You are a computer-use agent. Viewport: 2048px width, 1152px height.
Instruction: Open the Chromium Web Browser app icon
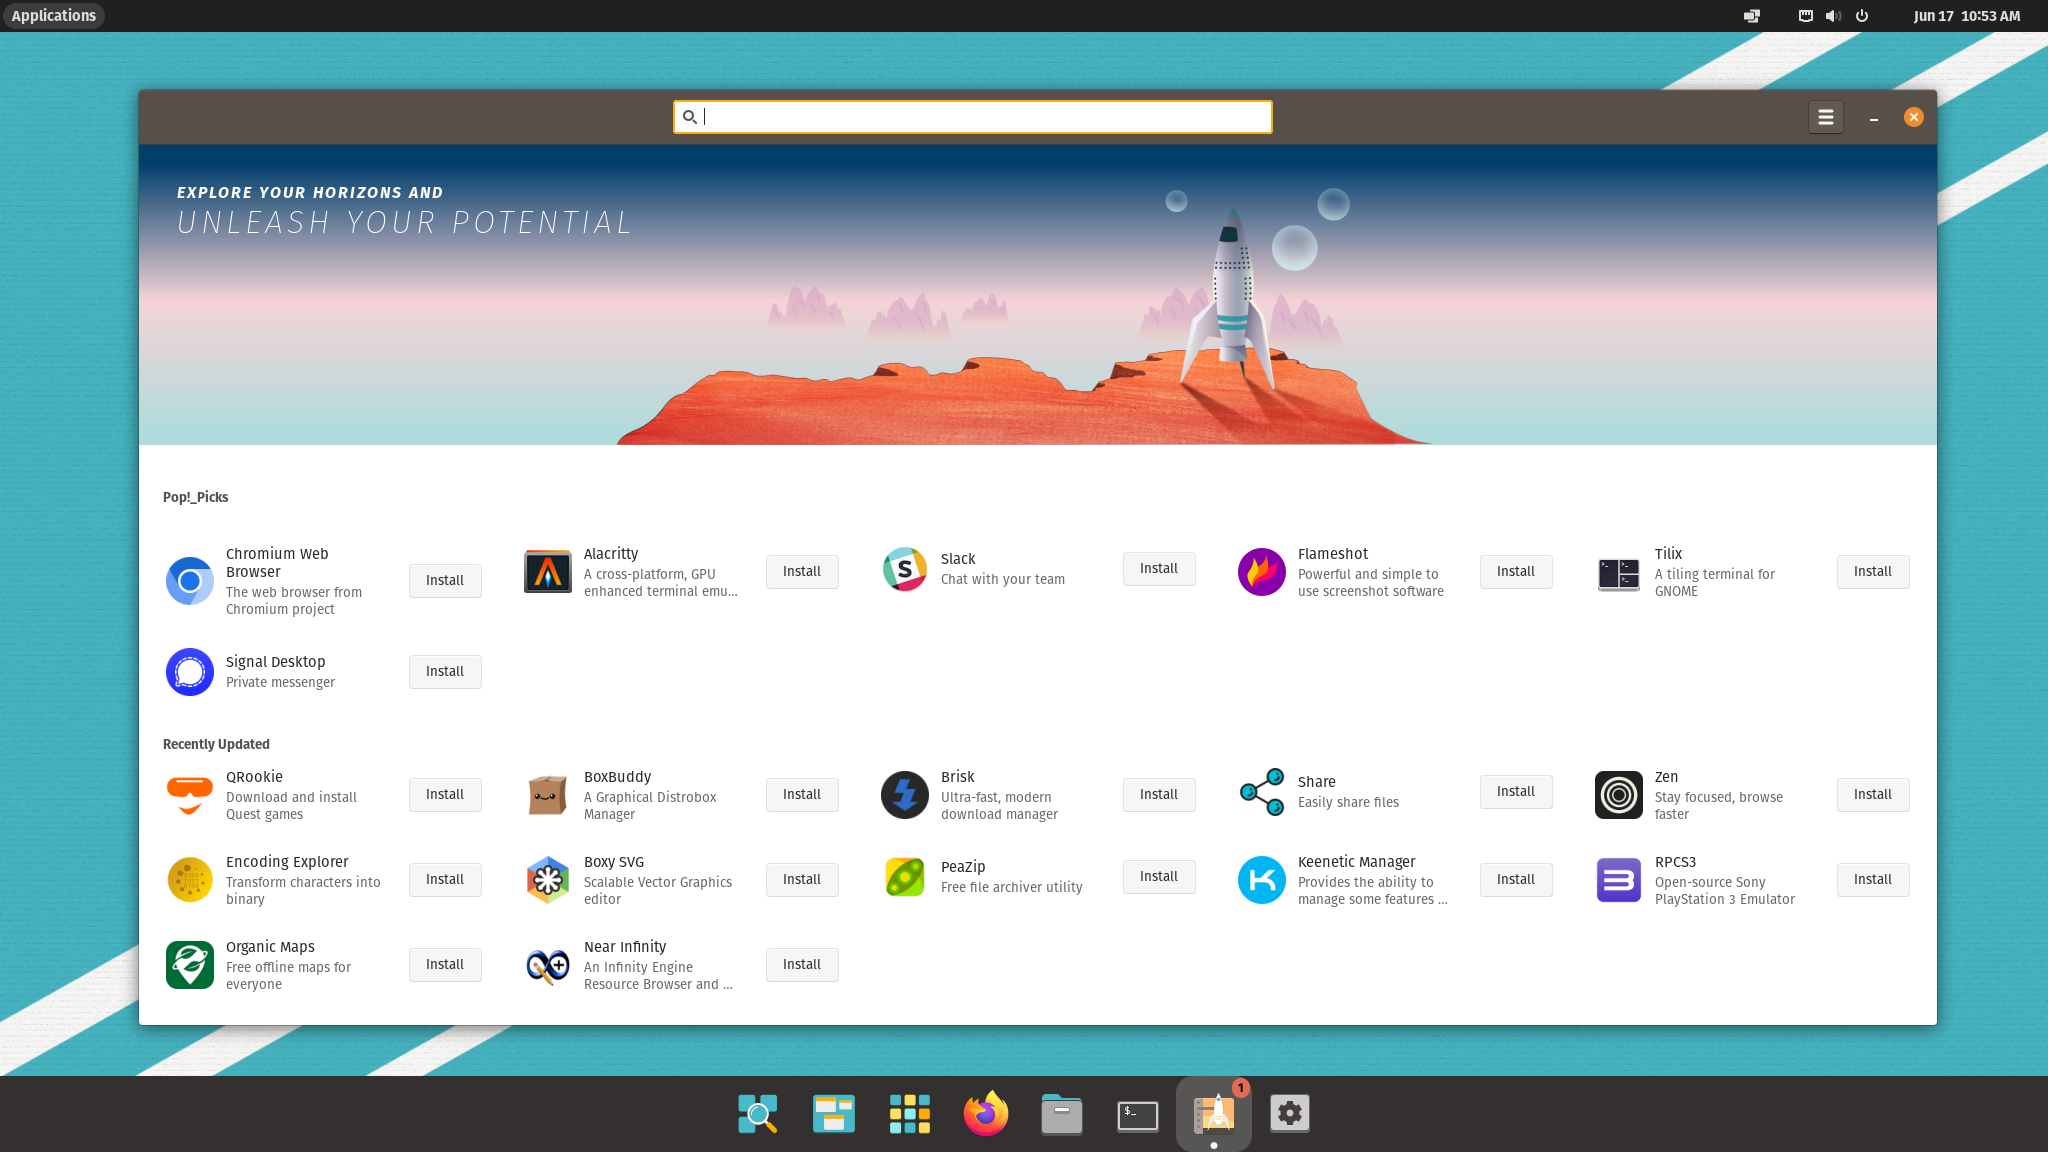[x=190, y=581]
